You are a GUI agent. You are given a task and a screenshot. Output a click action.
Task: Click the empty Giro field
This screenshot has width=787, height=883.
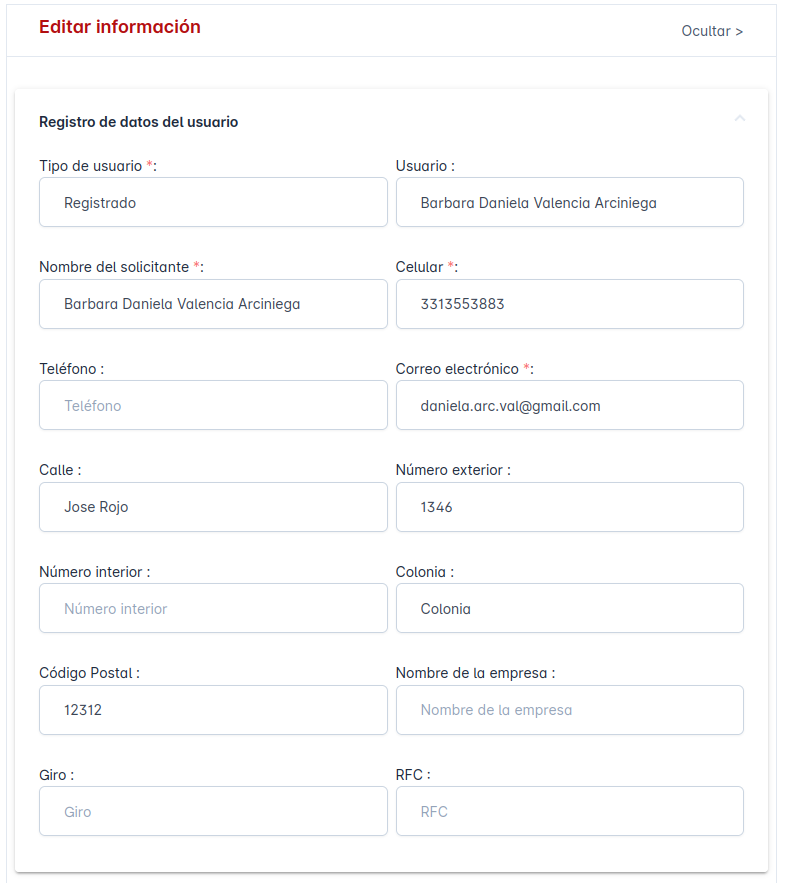(213, 812)
